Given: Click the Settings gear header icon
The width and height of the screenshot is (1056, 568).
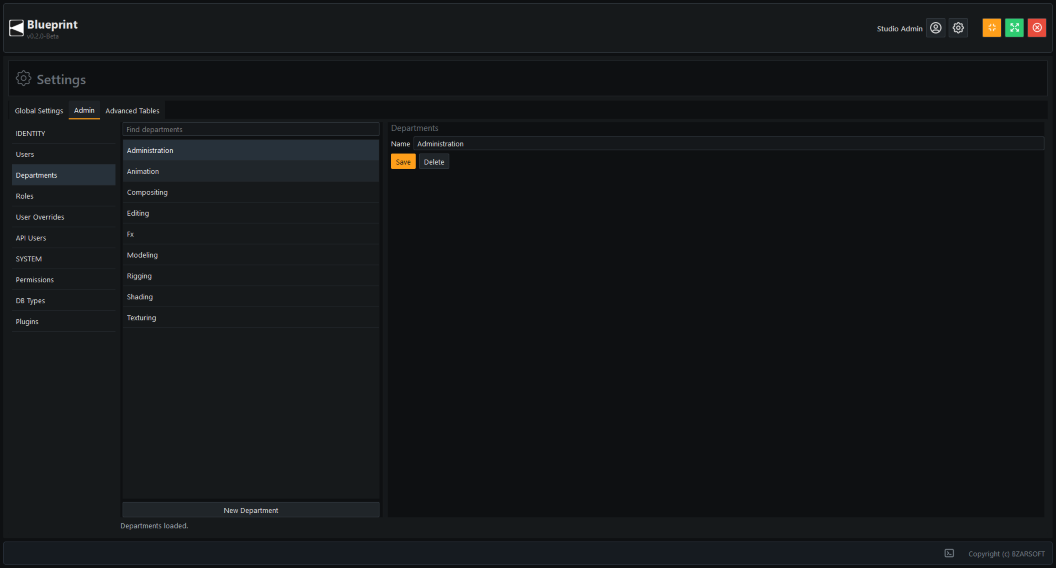Looking at the screenshot, I should 24,78.
